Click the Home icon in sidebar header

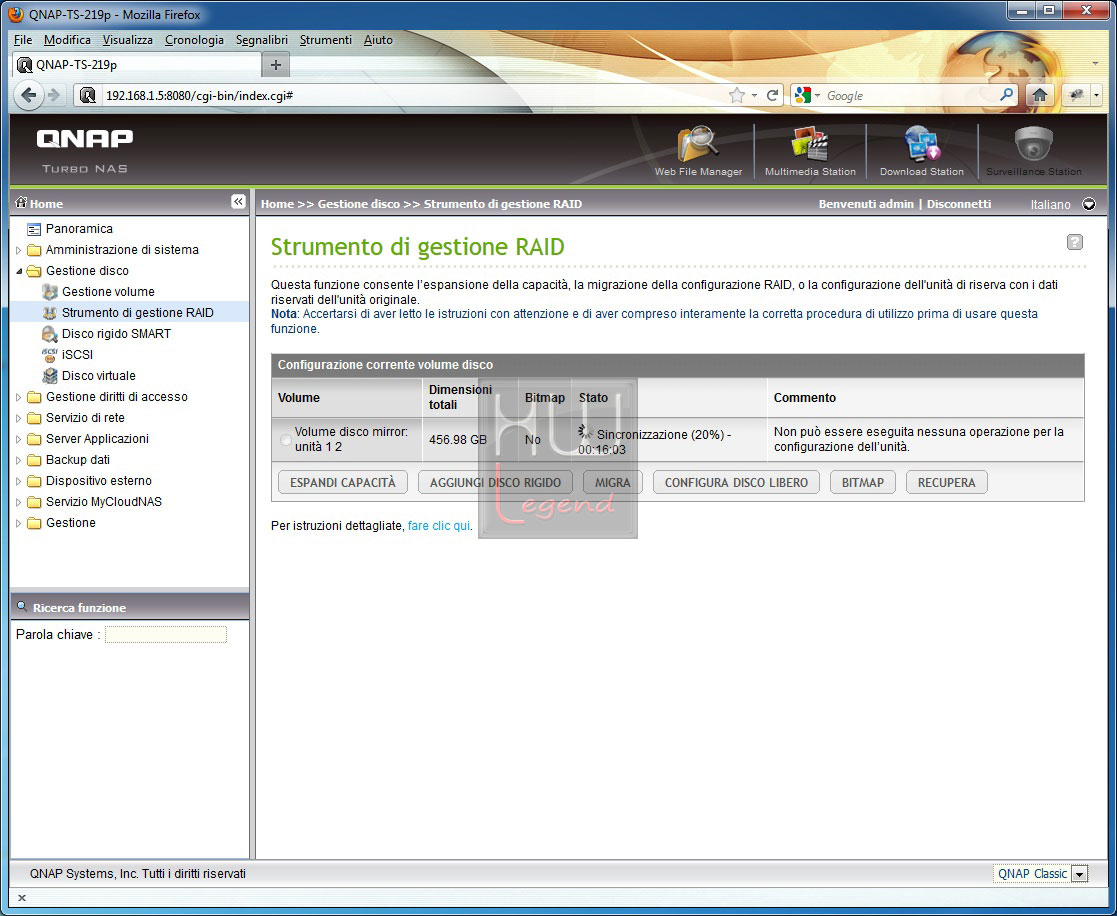pos(21,203)
